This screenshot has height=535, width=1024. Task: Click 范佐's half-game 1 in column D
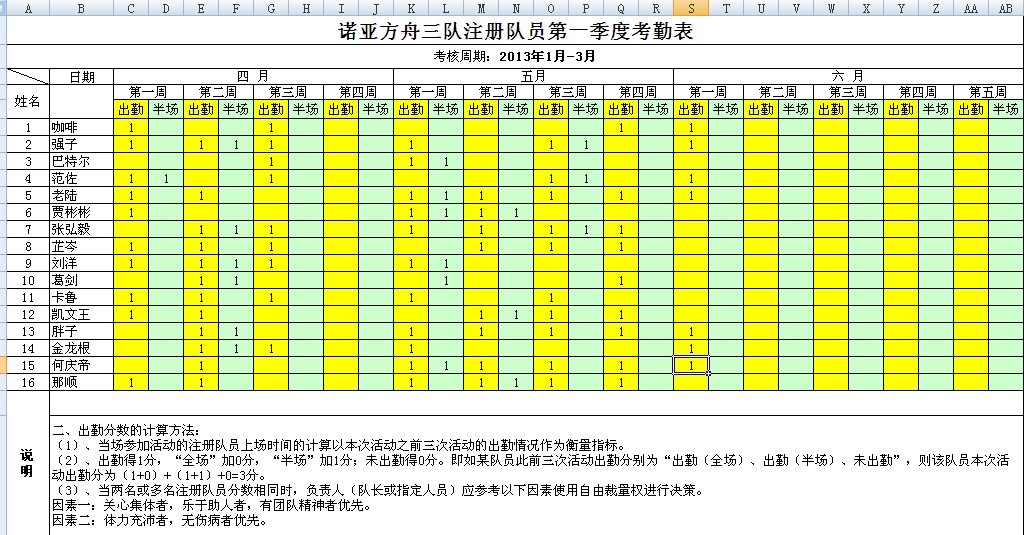(166, 178)
